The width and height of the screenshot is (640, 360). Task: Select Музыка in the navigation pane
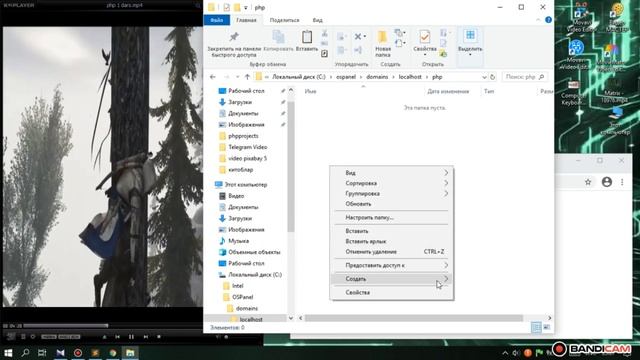click(x=238, y=241)
